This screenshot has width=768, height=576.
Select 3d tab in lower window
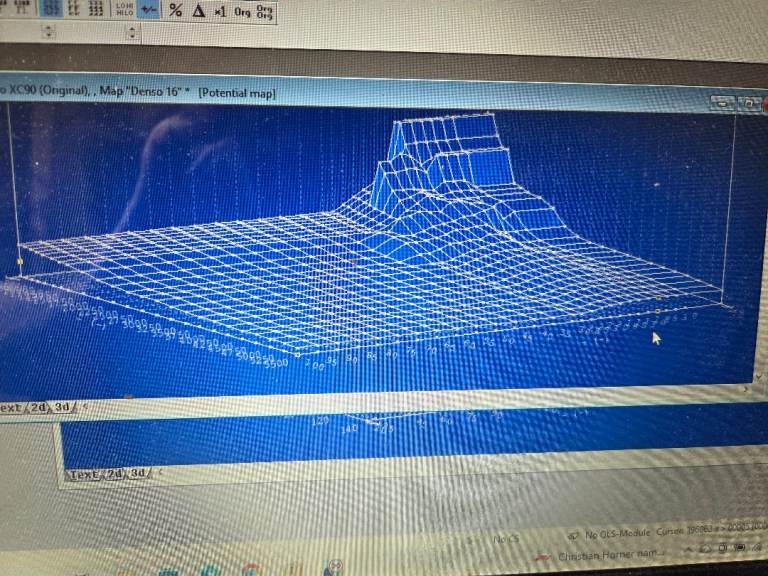coord(139,473)
